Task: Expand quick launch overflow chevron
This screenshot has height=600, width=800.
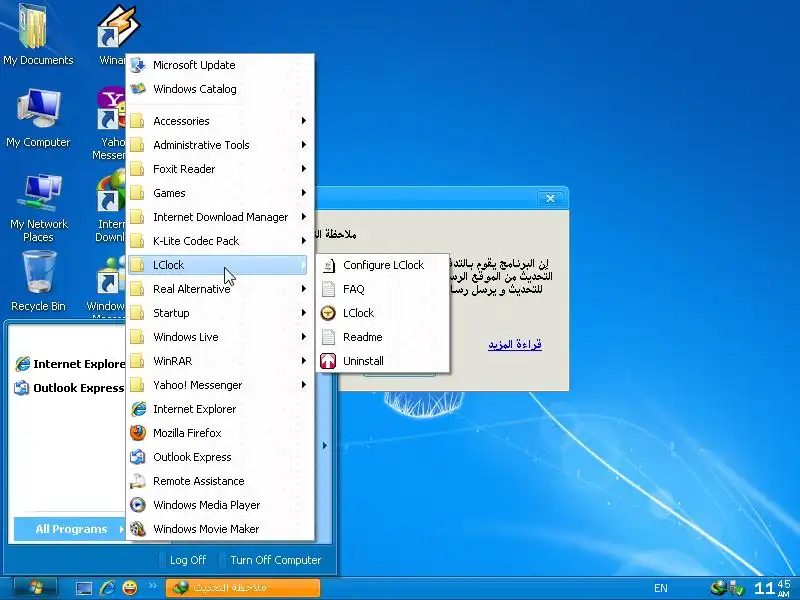Action: (x=152, y=585)
